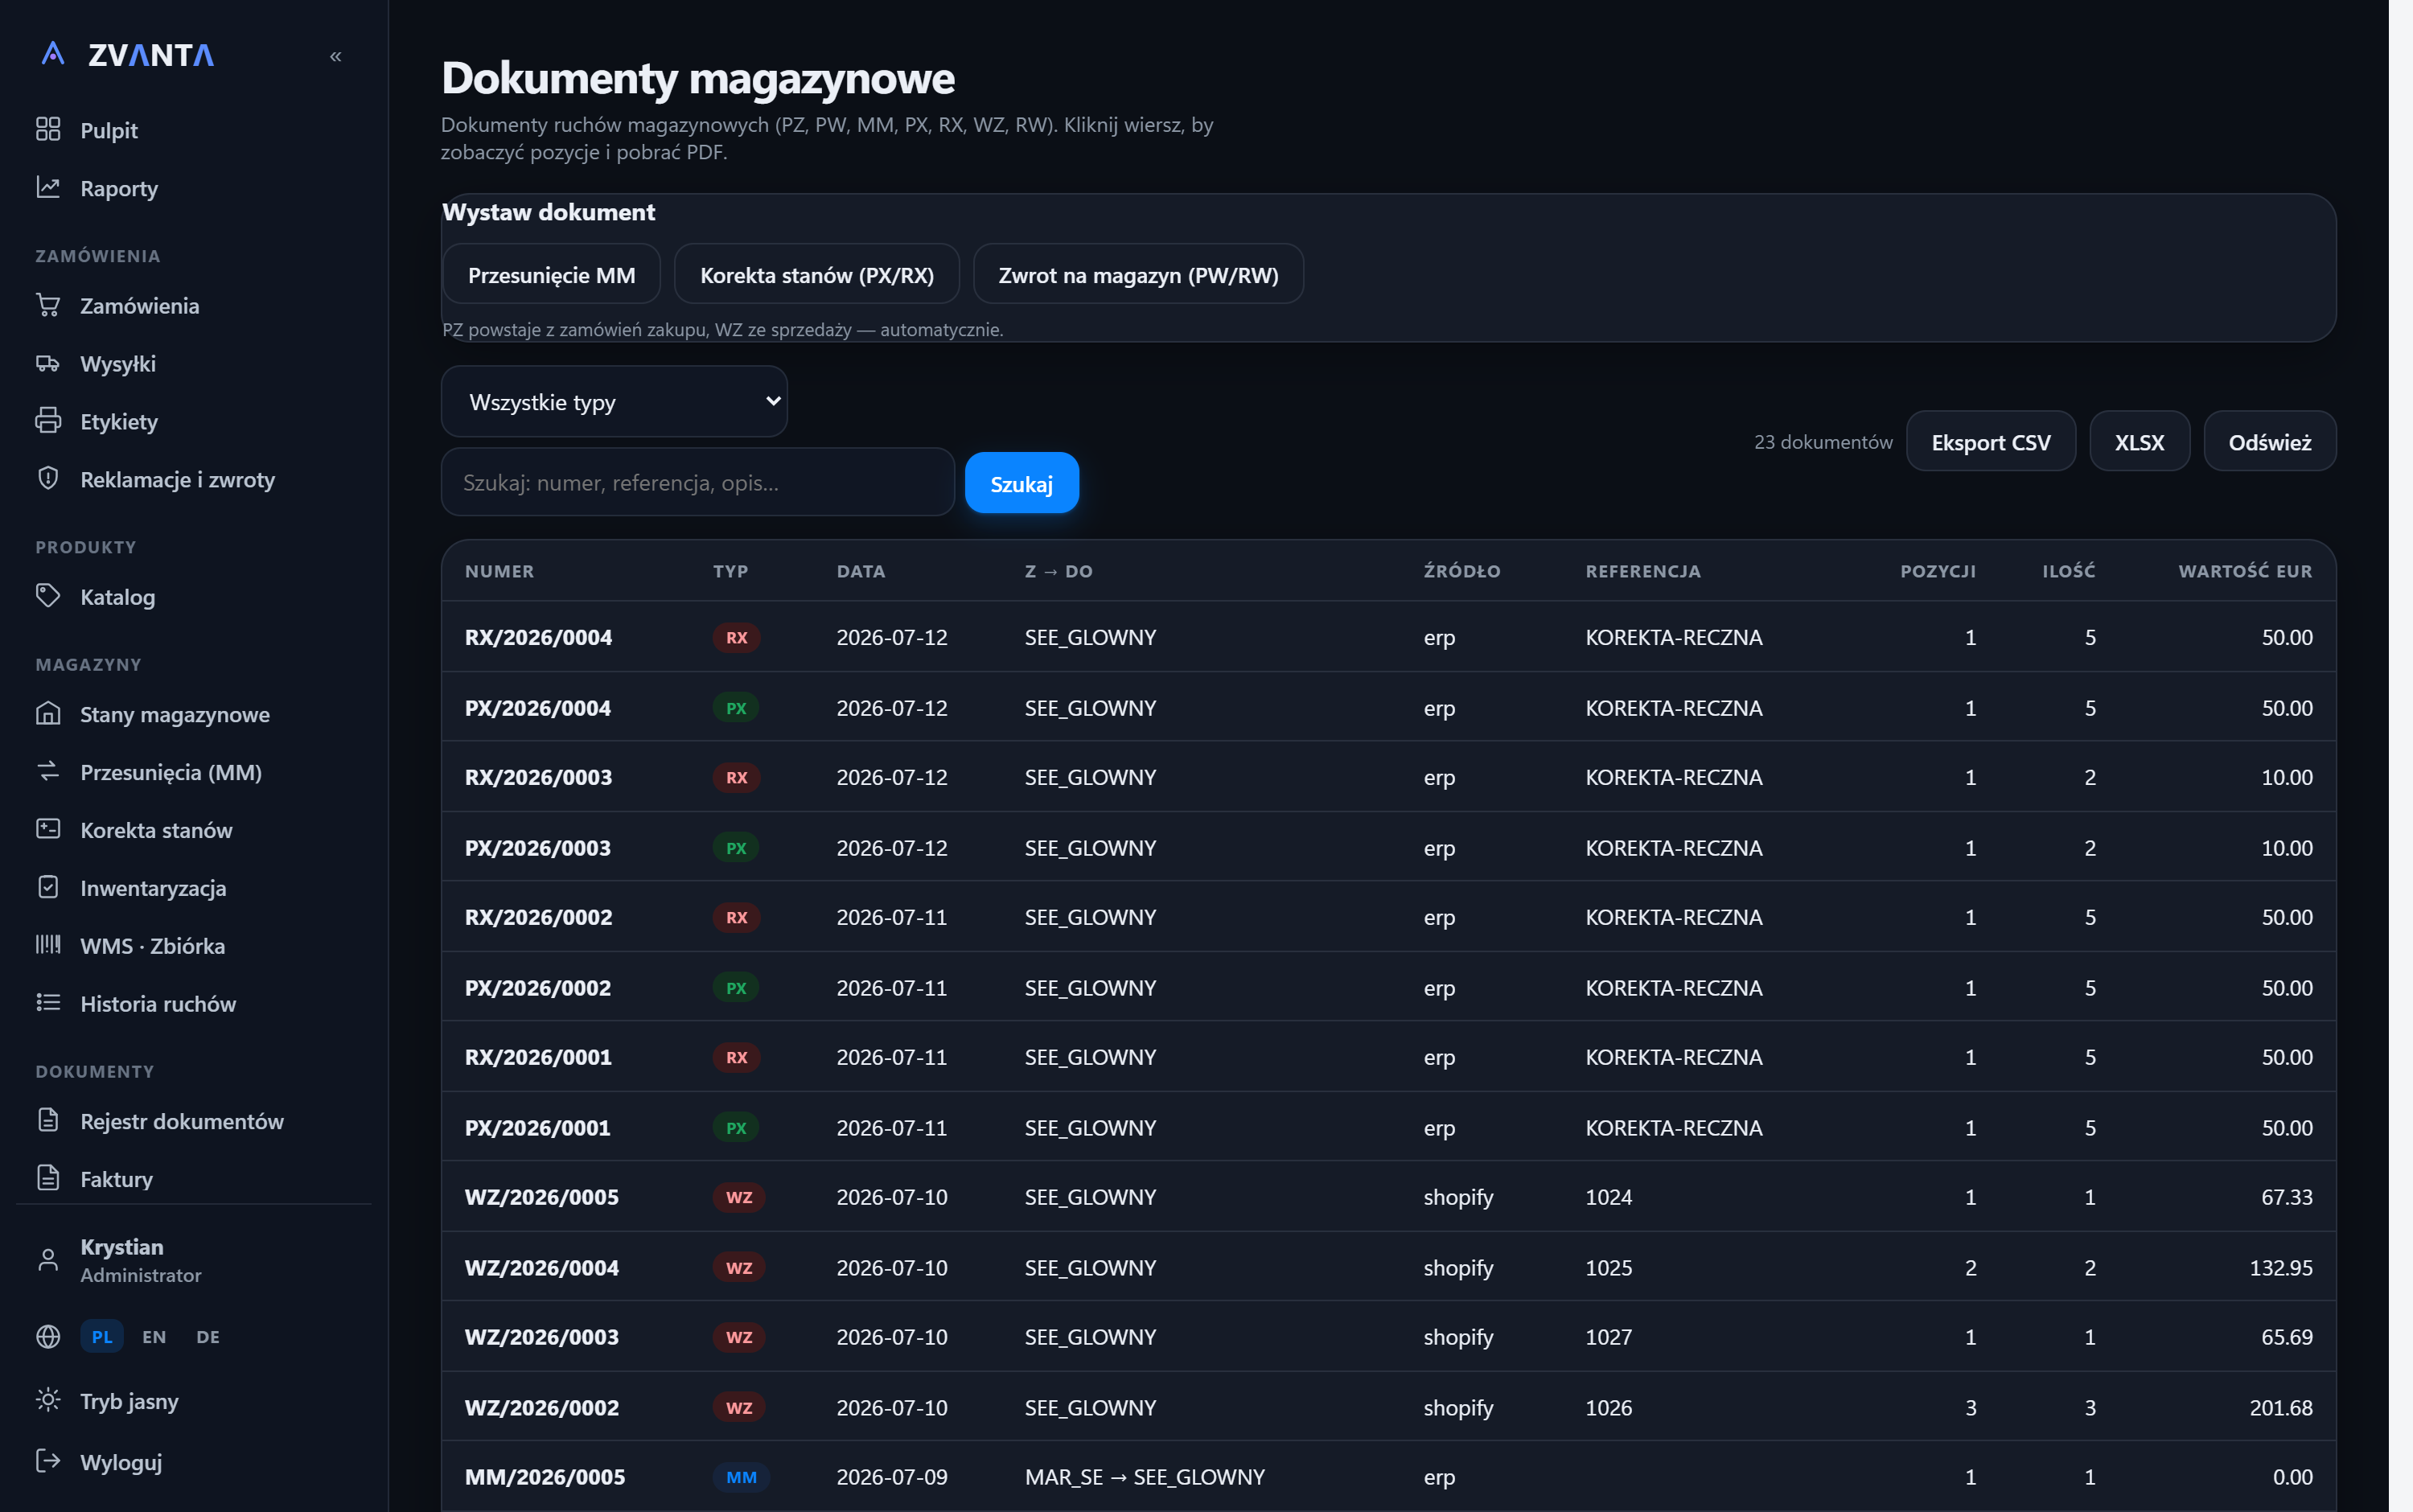Click the Krystian user profile icon
This screenshot has width=2413, height=1512.
48,1260
